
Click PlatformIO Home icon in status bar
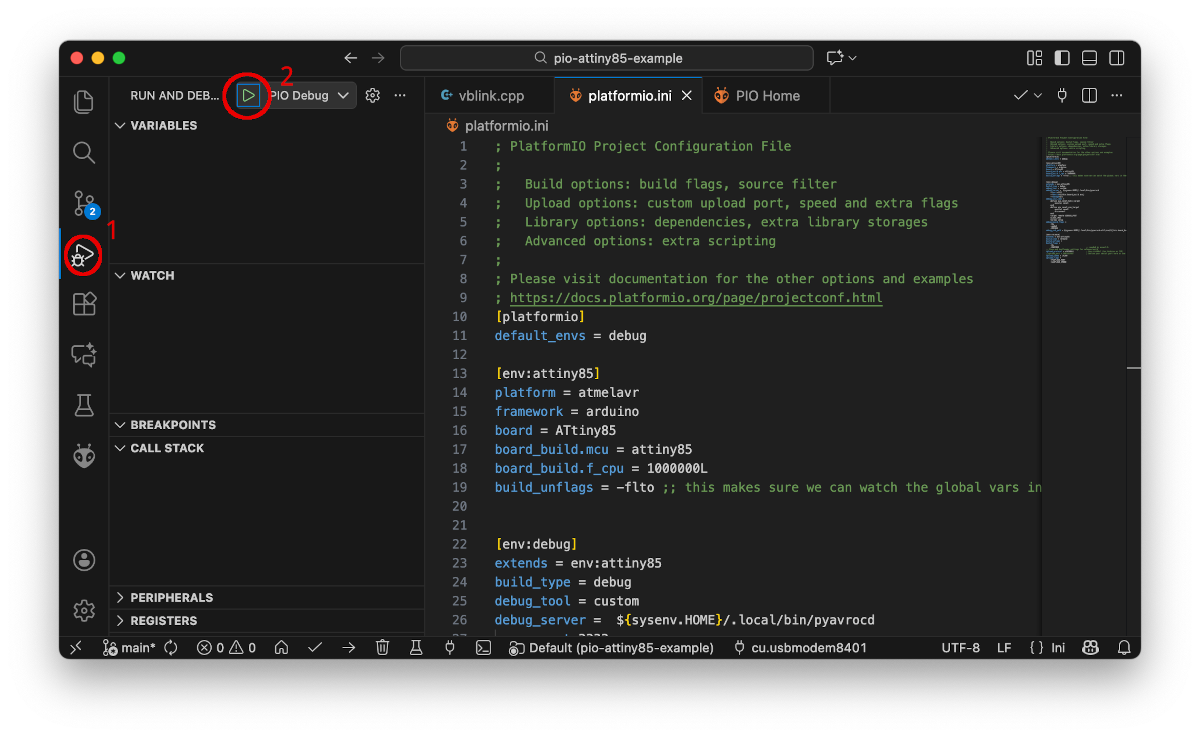[x=282, y=648]
